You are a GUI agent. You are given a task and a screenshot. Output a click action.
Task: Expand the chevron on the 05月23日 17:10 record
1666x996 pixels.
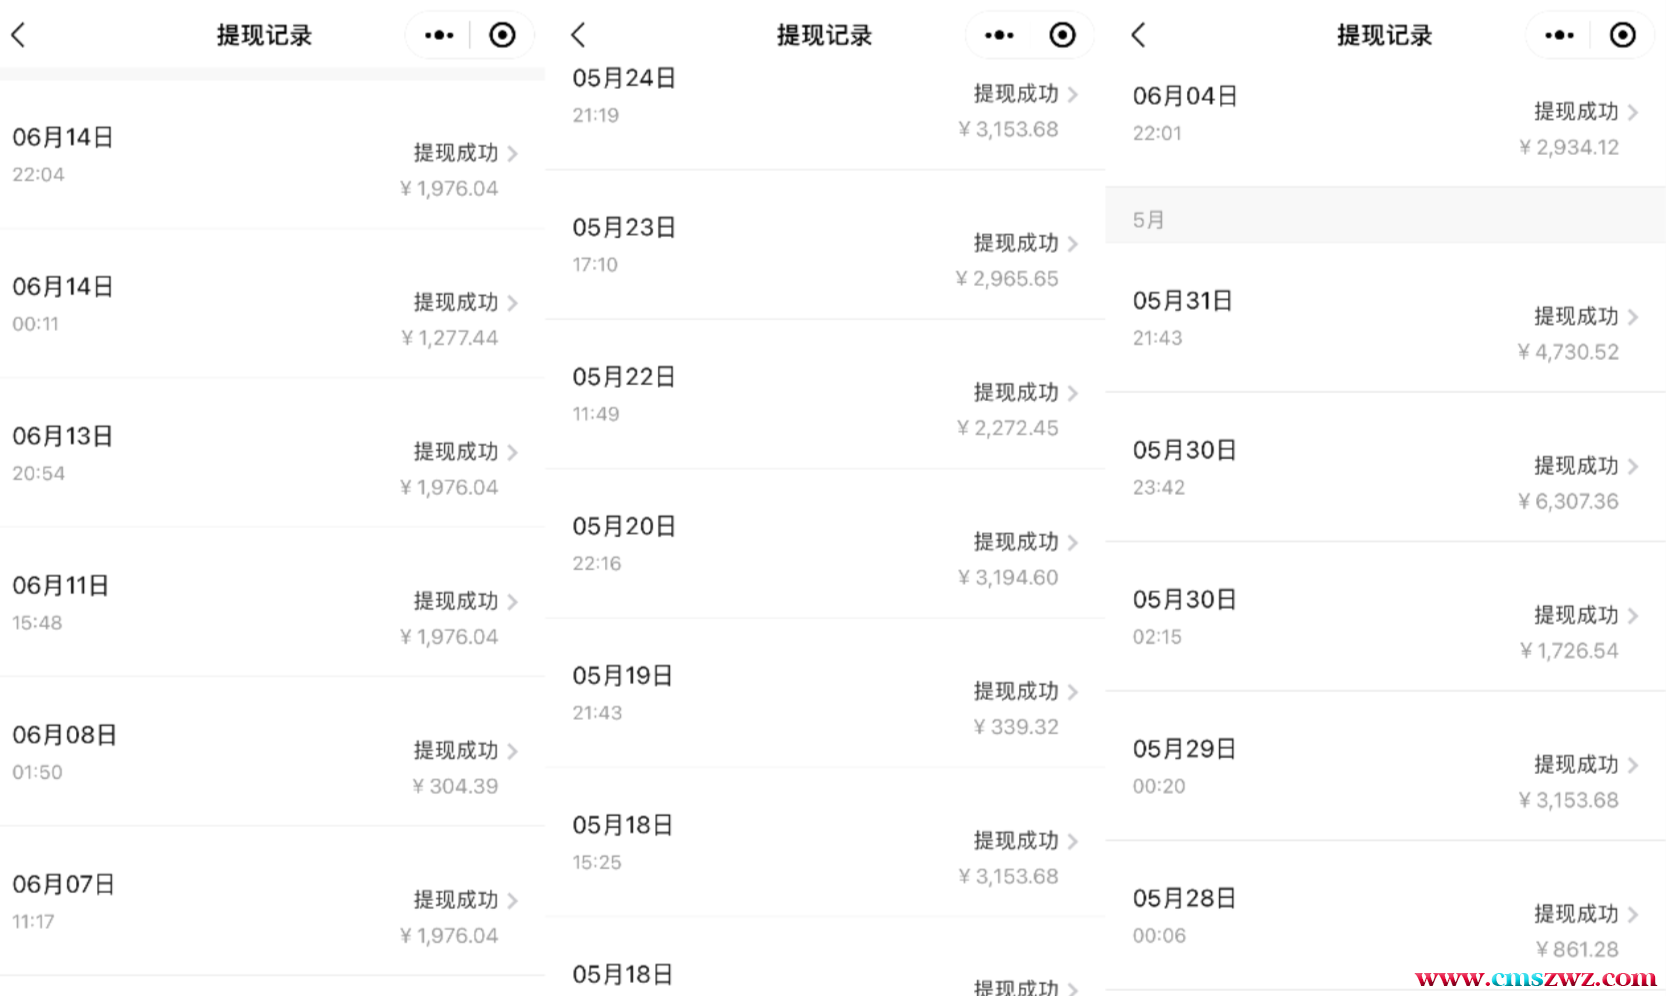point(1073,244)
